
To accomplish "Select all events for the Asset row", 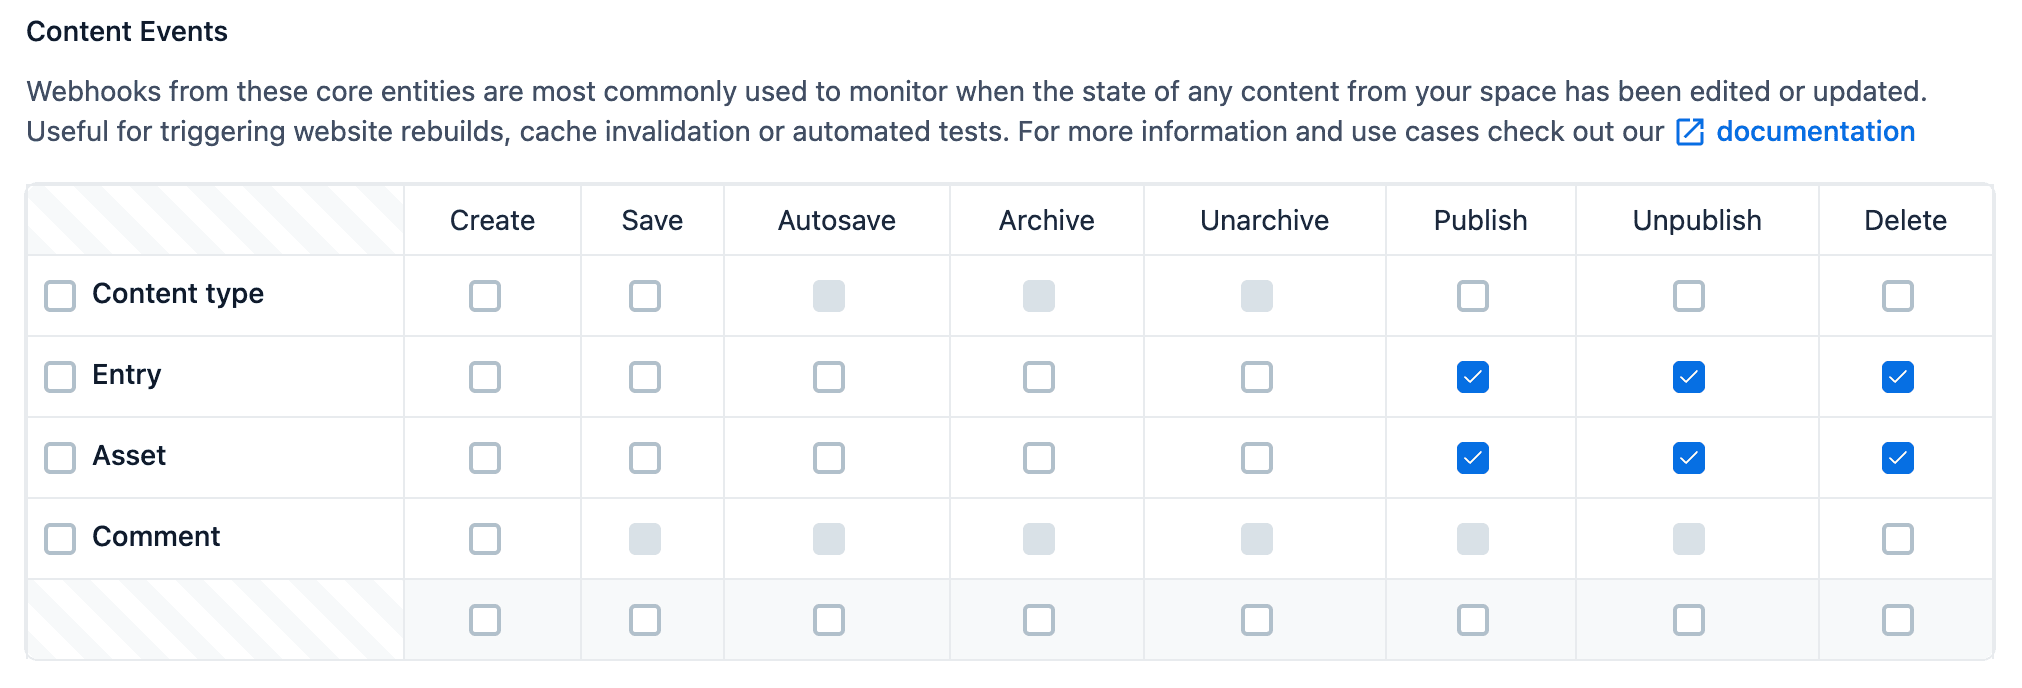I will point(59,458).
